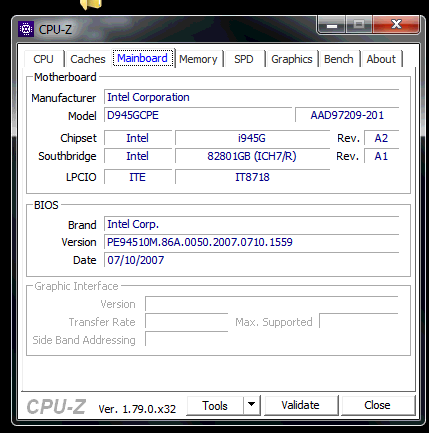Image resolution: width=429 pixels, height=433 pixels.
Task: Switch to the Graphics tab
Action: 292,59
